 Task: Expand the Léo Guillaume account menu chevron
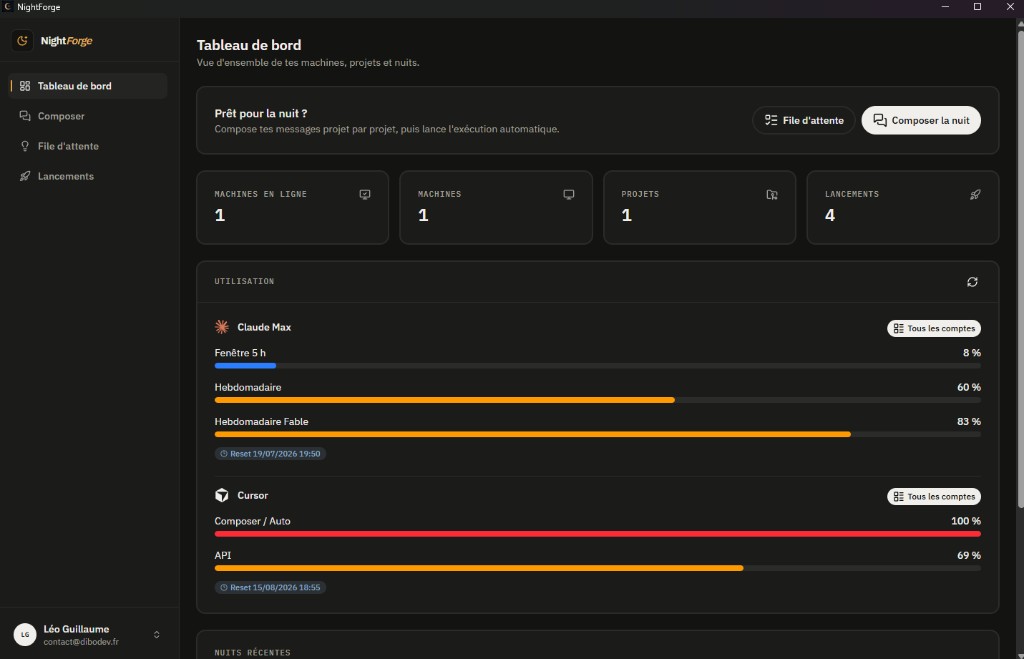click(x=157, y=635)
